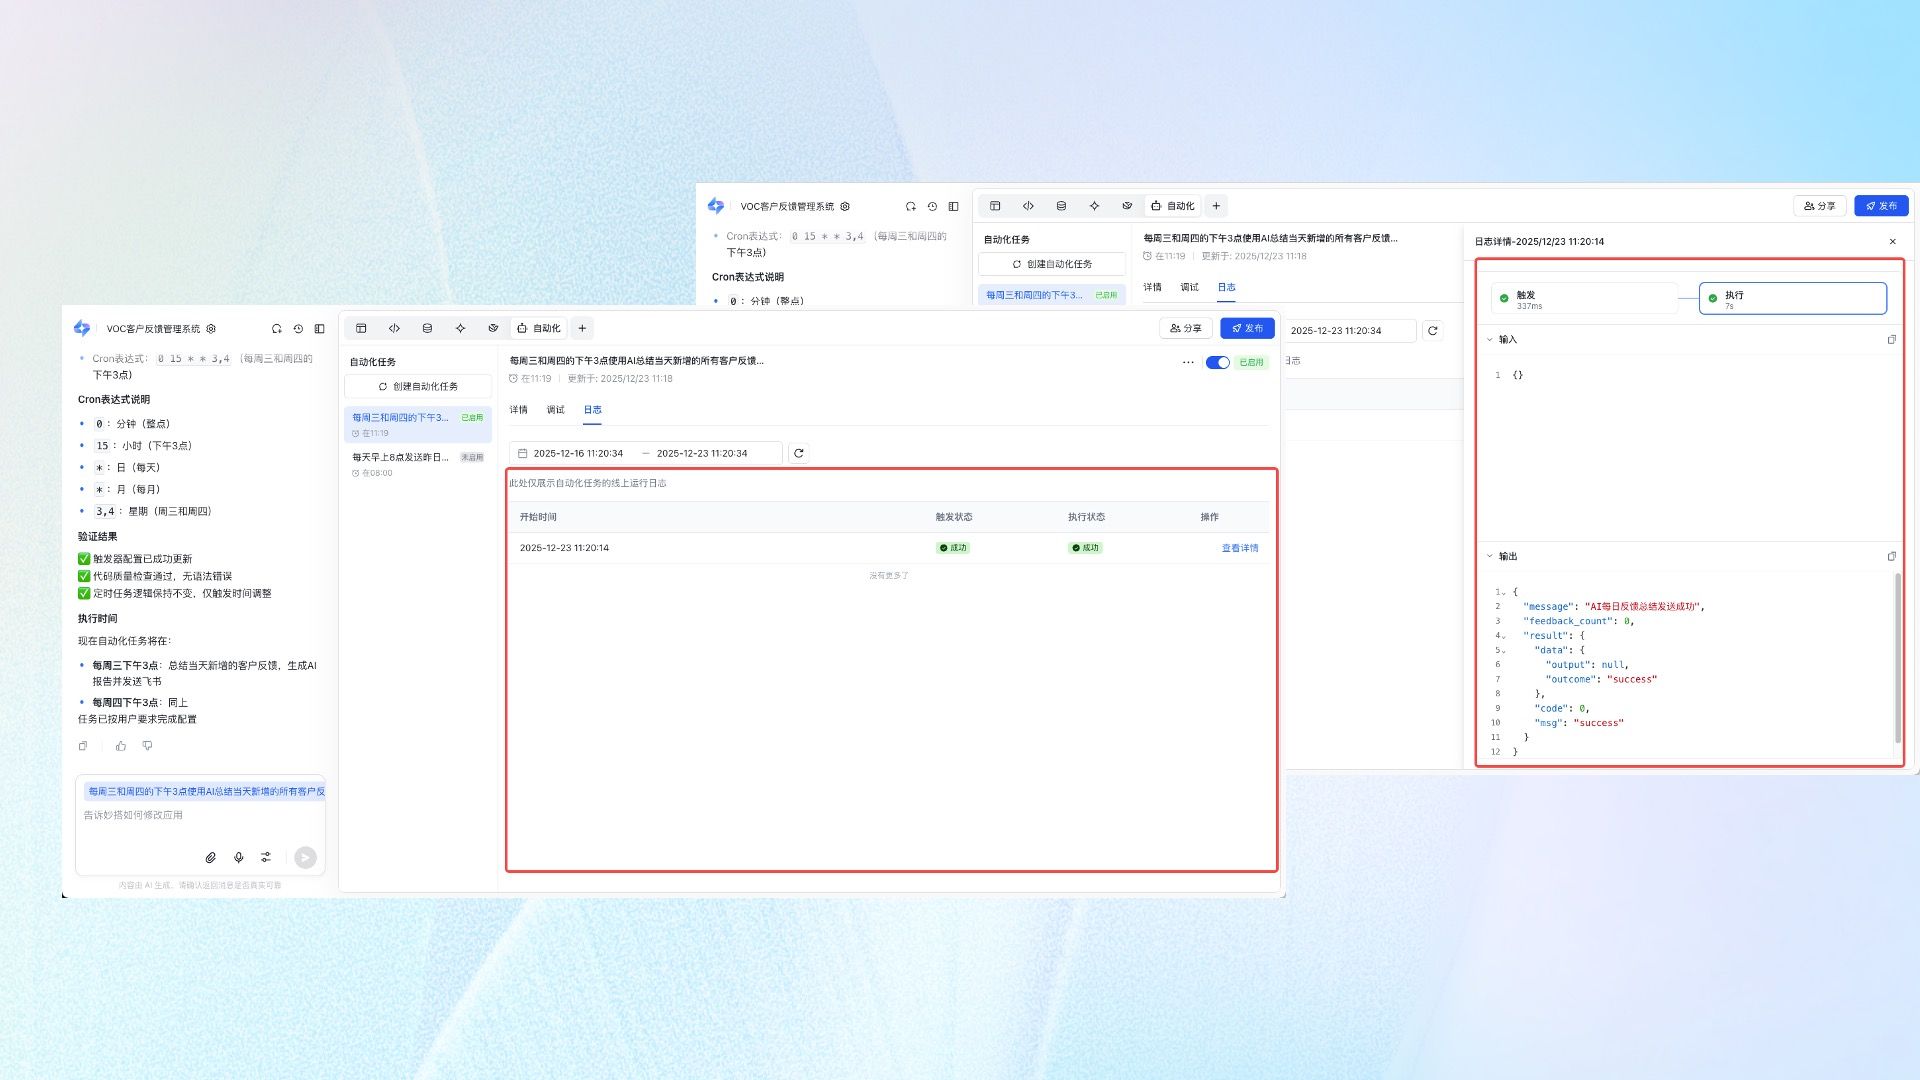This screenshot has width=1920, height=1080.
Task: Fold the "result" JSON block at line 4
Action: [x=1503, y=636]
